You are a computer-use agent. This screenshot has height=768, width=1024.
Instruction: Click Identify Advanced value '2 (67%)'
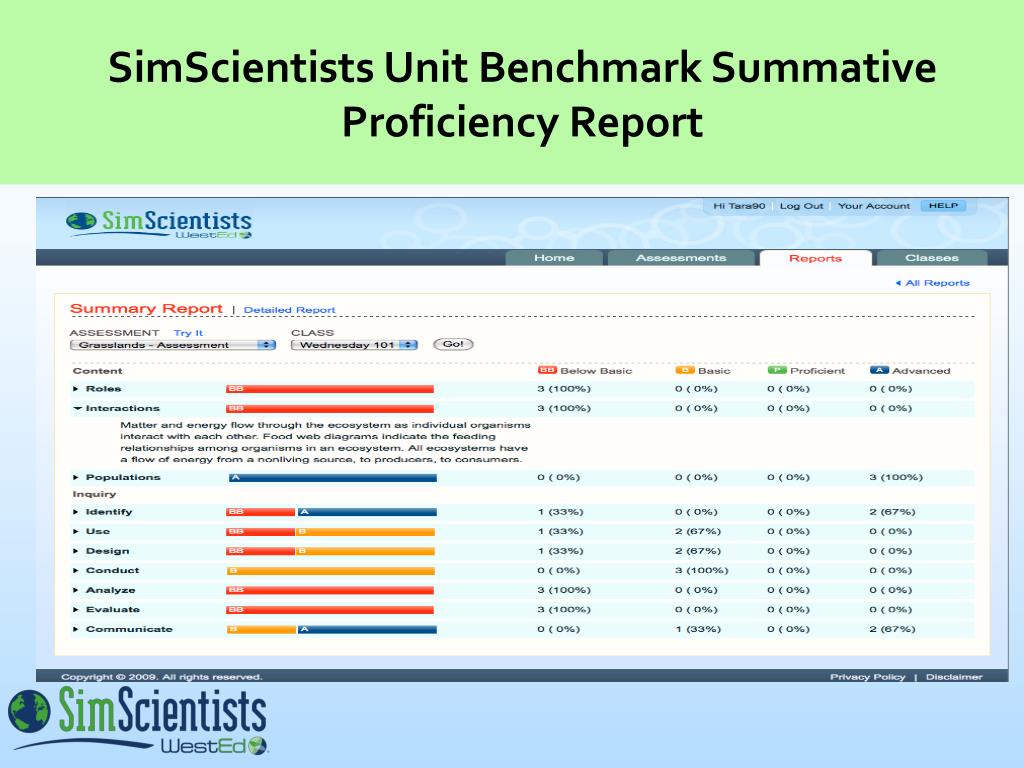[x=892, y=512]
